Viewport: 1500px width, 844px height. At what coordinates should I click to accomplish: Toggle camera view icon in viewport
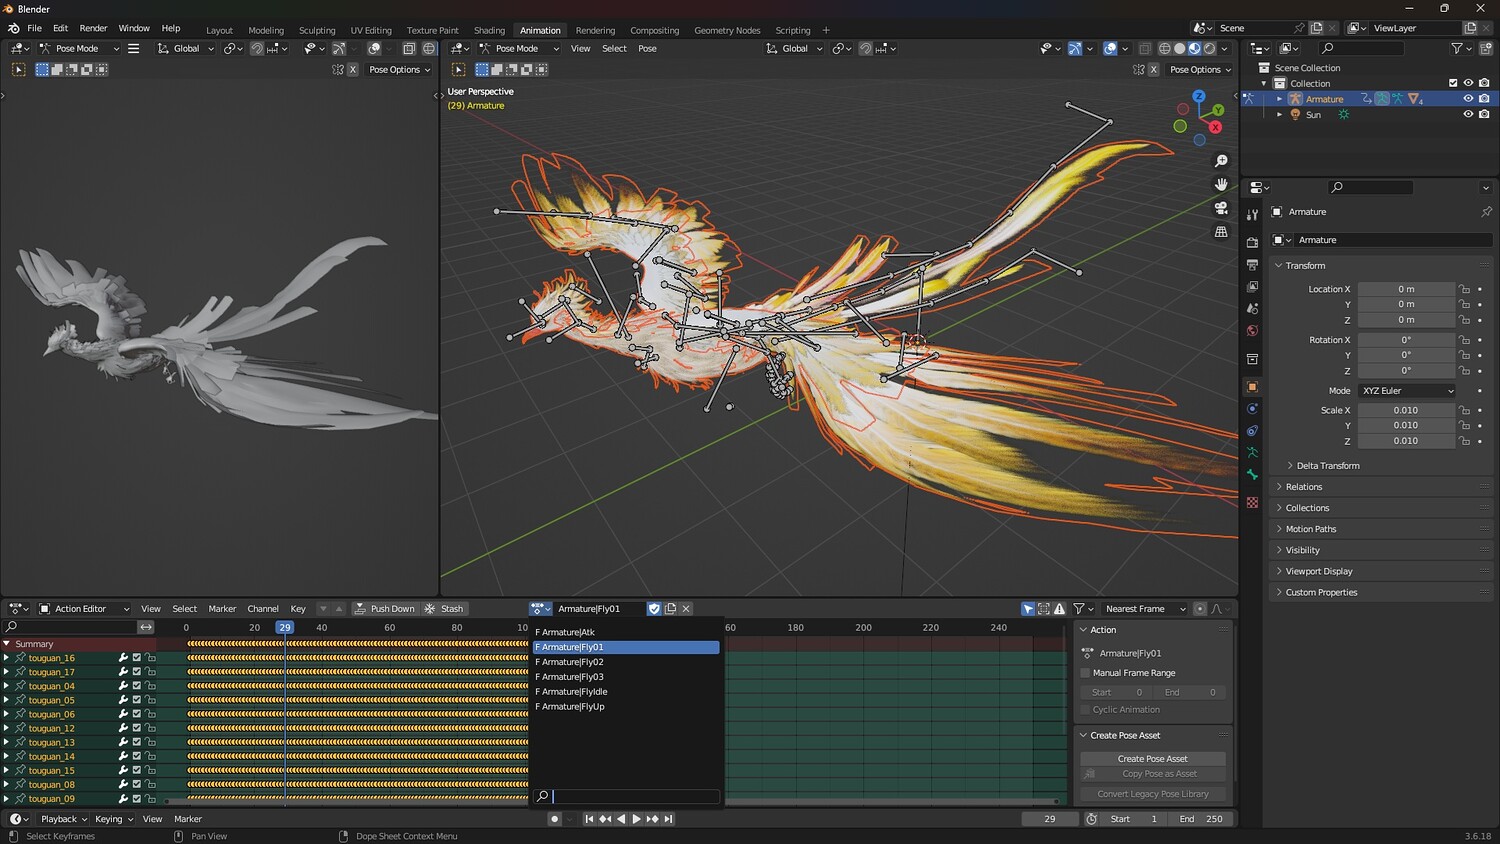[1221, 208]
